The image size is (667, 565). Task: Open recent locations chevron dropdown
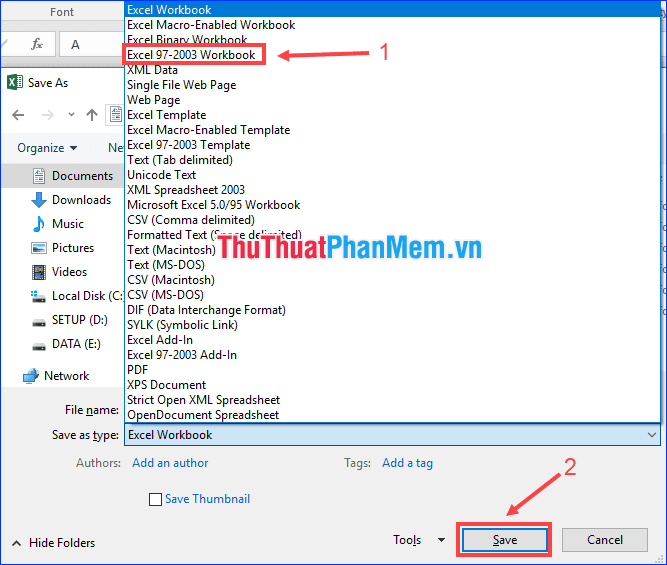tap(71, 114)
